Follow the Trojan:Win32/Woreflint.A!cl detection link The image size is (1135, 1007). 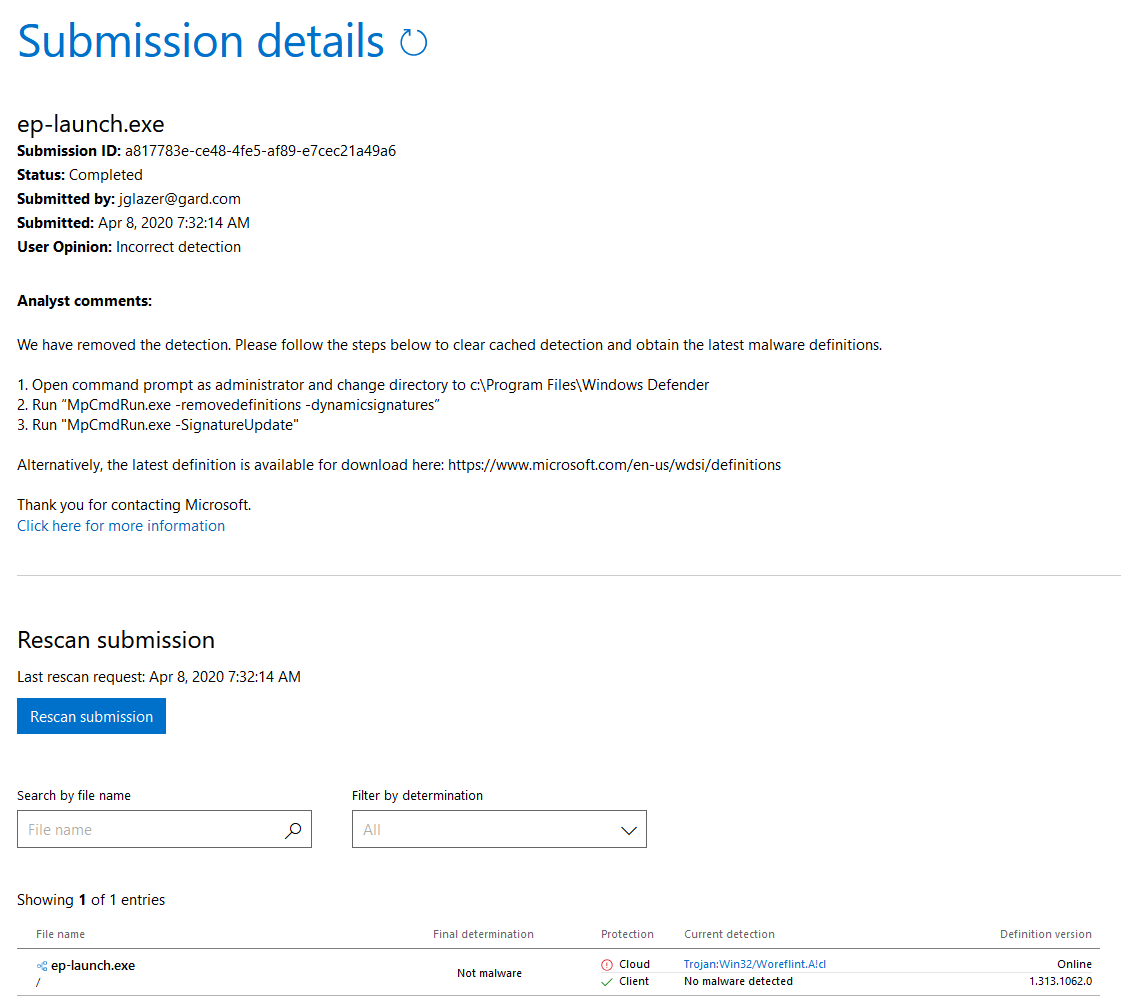(755, 964)
